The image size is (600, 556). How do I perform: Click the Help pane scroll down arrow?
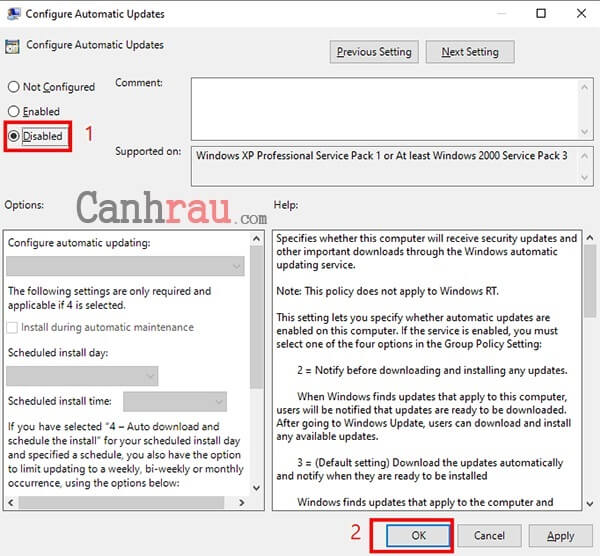pos(590,504)
